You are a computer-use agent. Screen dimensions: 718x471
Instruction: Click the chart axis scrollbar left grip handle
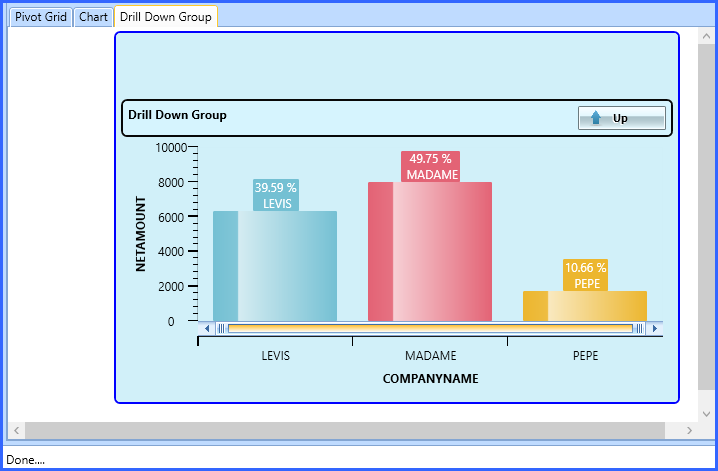click(222, 328)
